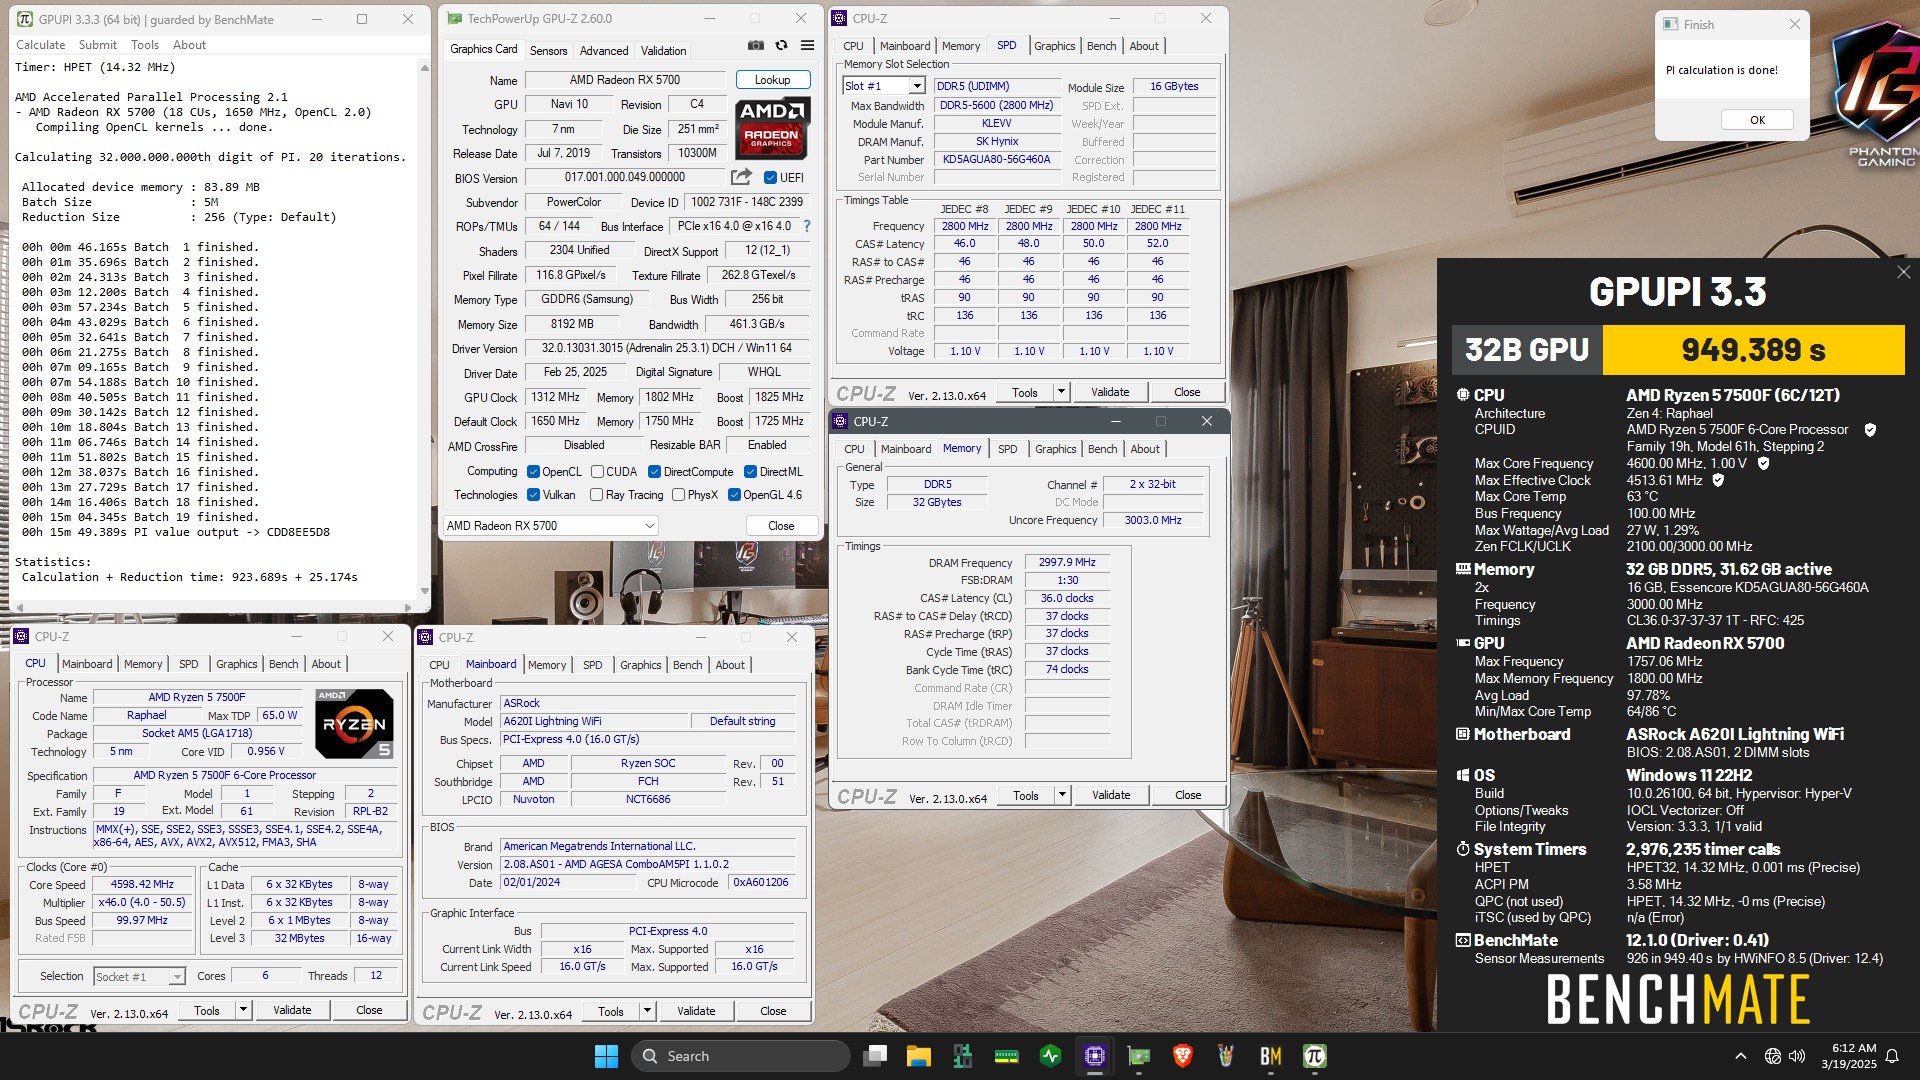This screenshot has height=1080, width=1920.
Task: Open the GPU selector dropdown in GPU-Z
Action: [550, 526]
